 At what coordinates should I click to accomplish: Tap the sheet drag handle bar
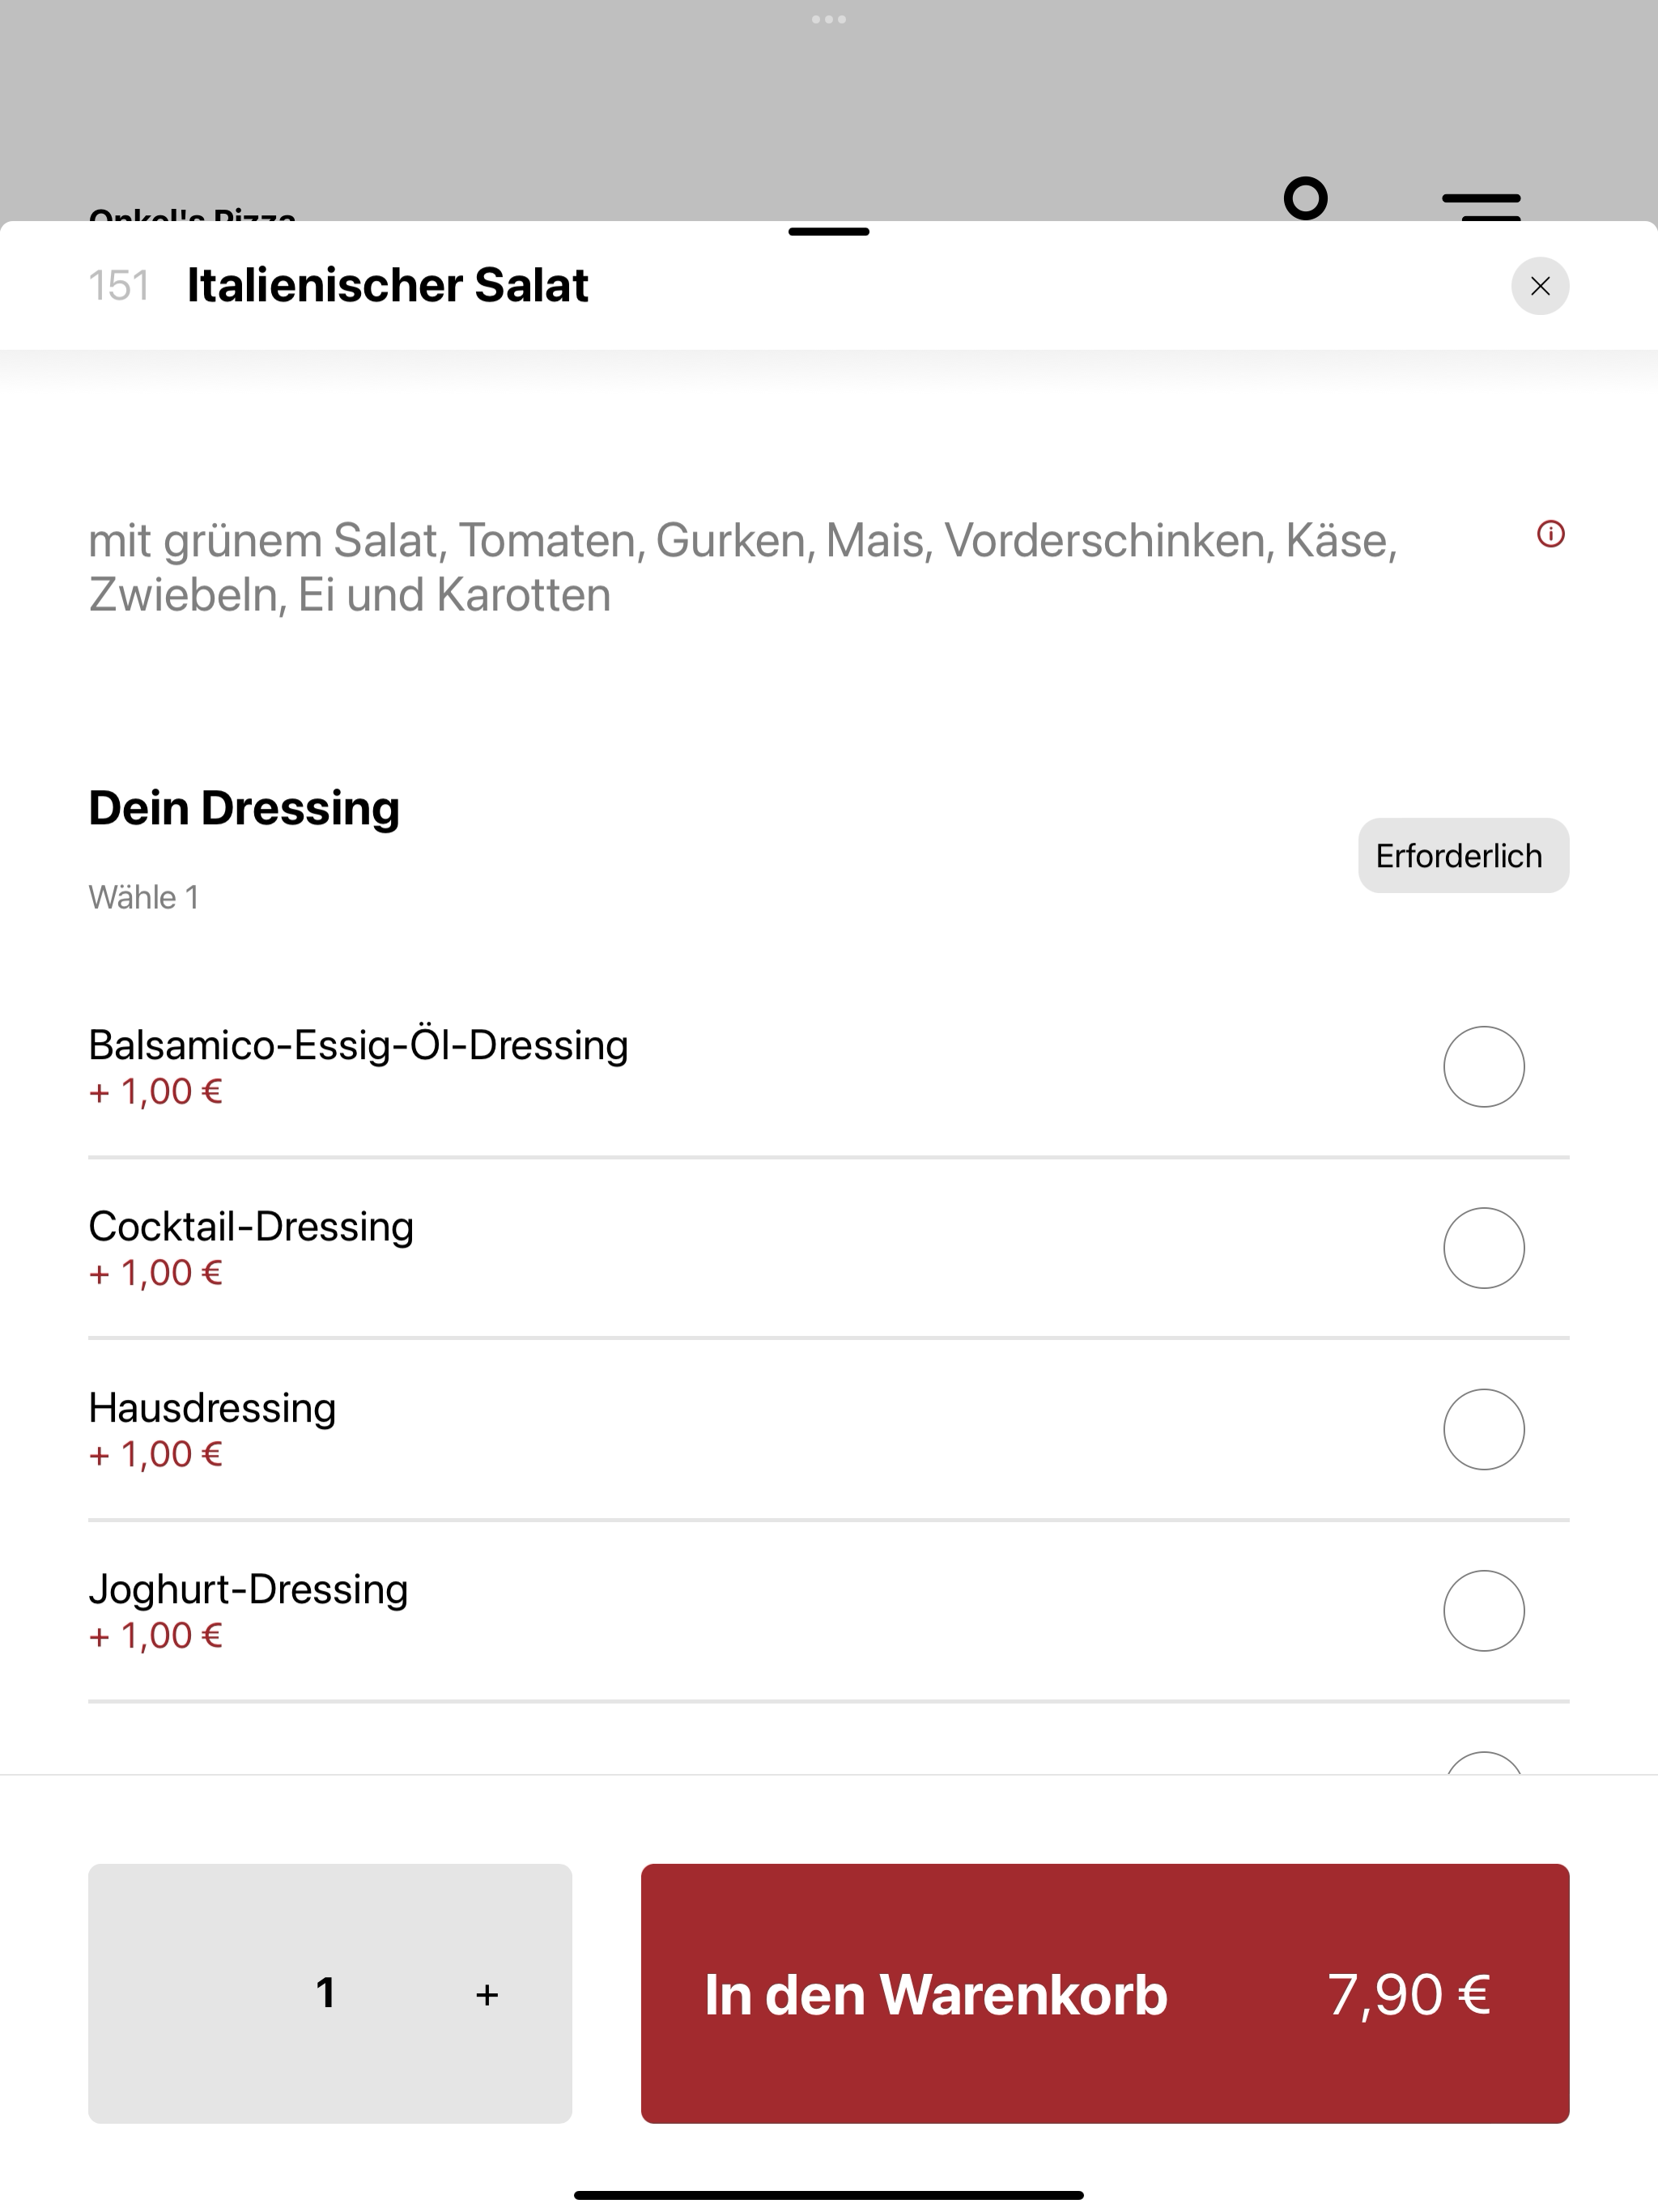tap(829, 231)
